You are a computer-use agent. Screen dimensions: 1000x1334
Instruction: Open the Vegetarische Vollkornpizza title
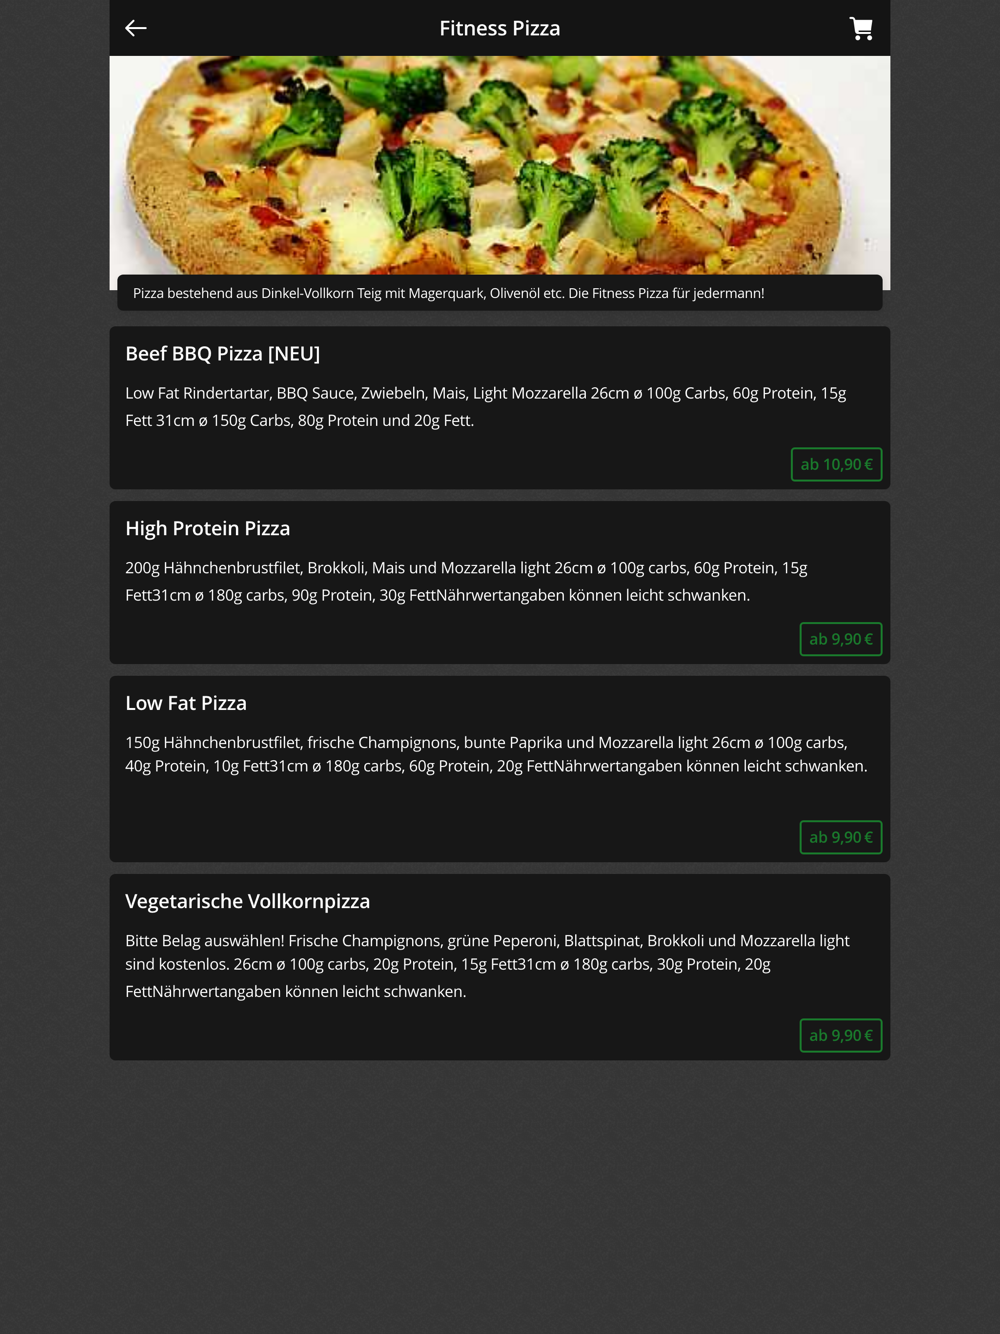point(248,901)
